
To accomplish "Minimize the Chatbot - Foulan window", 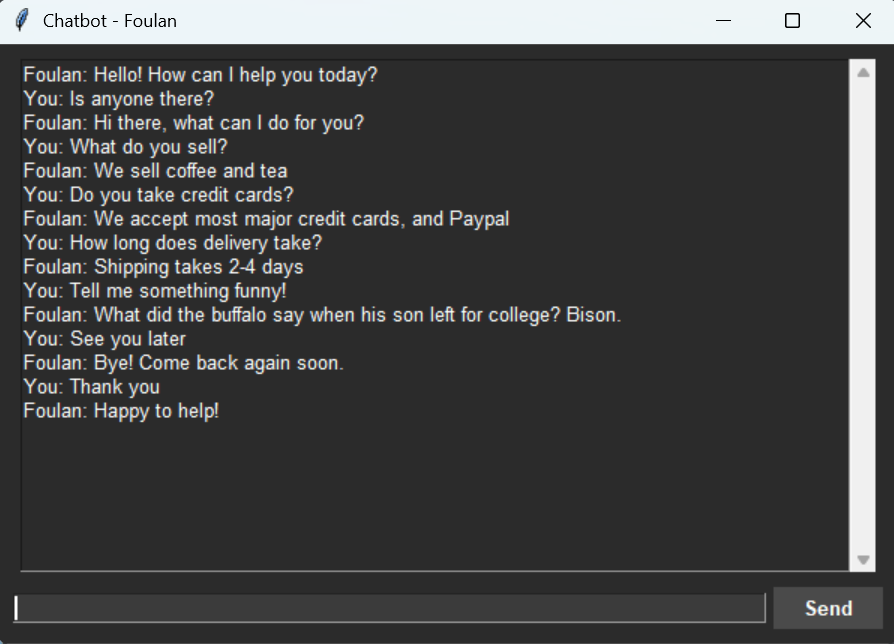I will click(x=723, y=21).
